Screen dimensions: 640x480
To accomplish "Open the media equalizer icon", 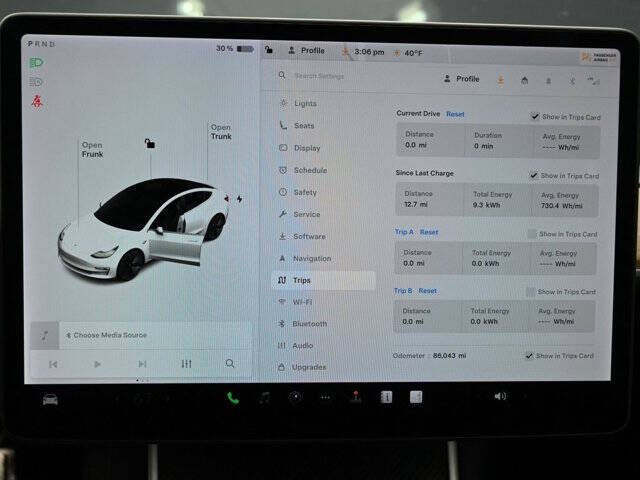I will click(x=186, y=363).
